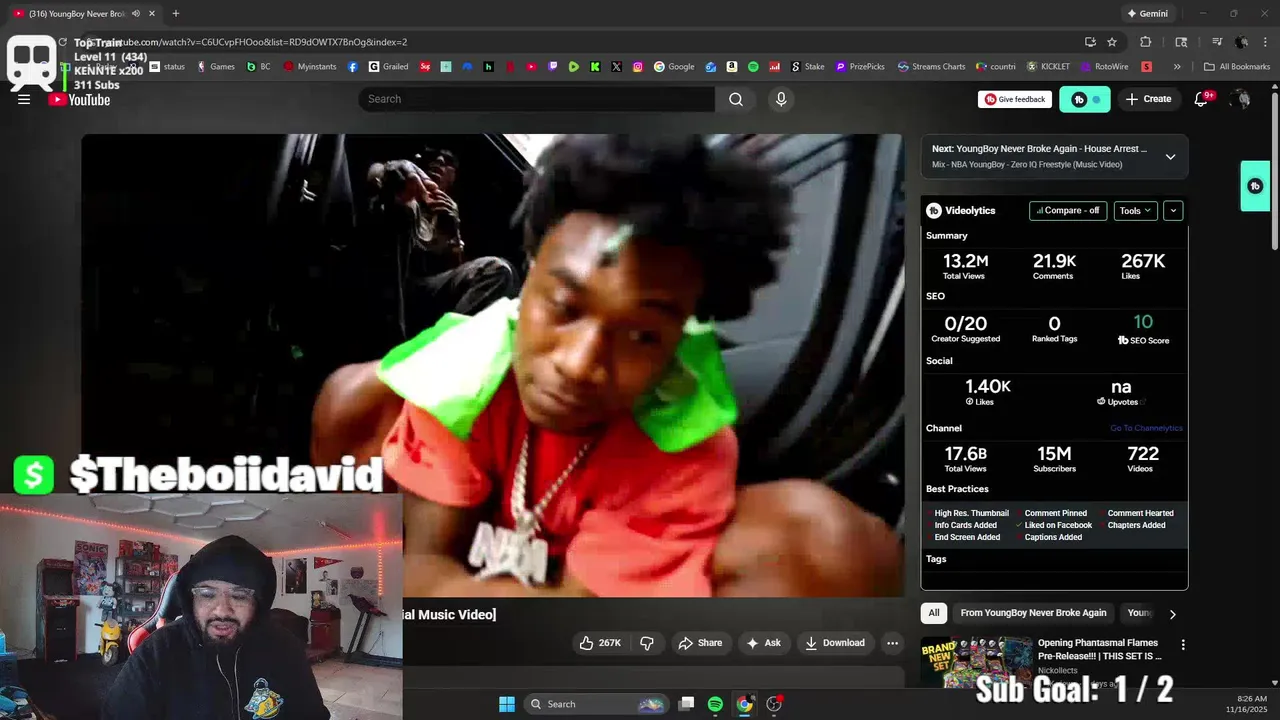Click the Gemini button in title bar
Screen dimensions: 1280x720
point(1147,14)
